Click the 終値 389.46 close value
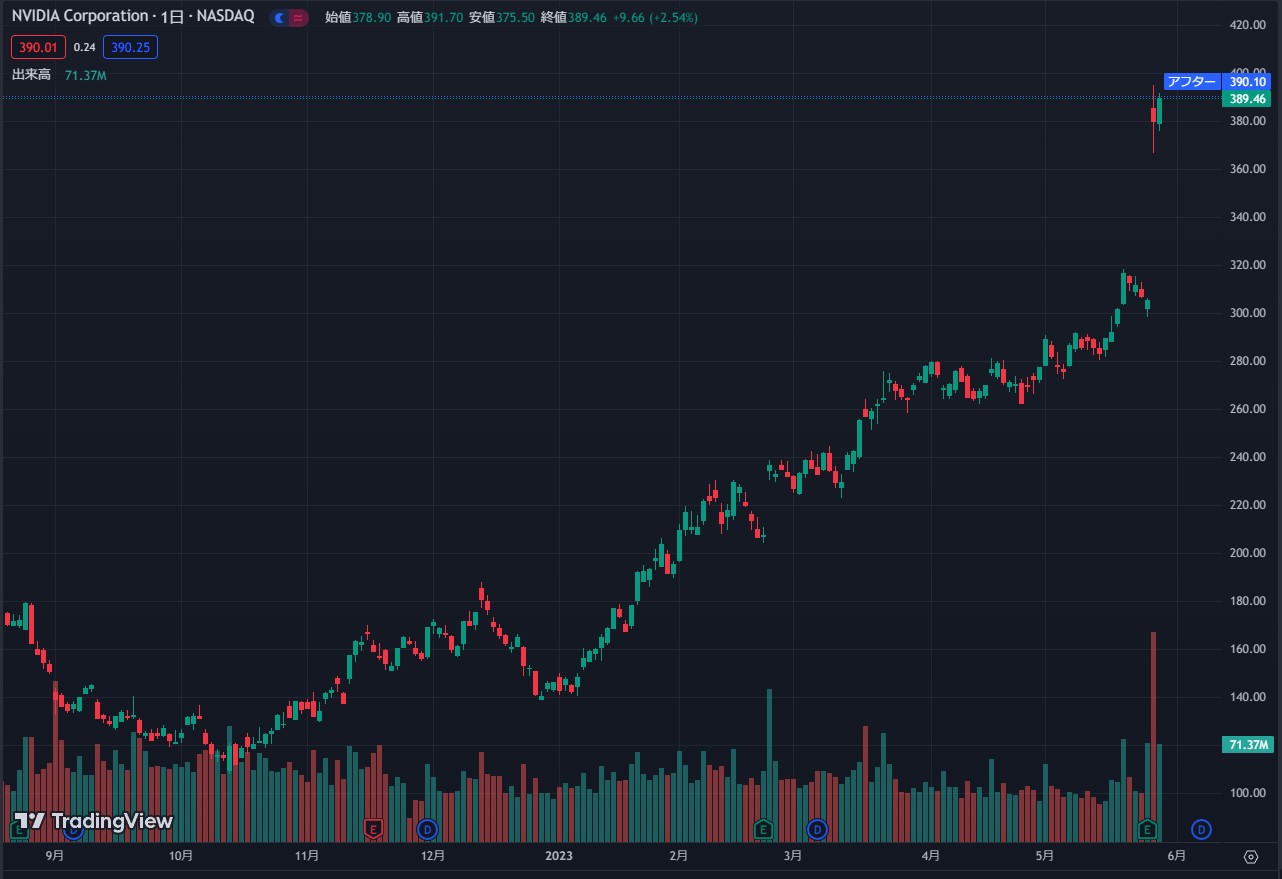This screenshot has width=1282, height=879. [x=573, y=18]
